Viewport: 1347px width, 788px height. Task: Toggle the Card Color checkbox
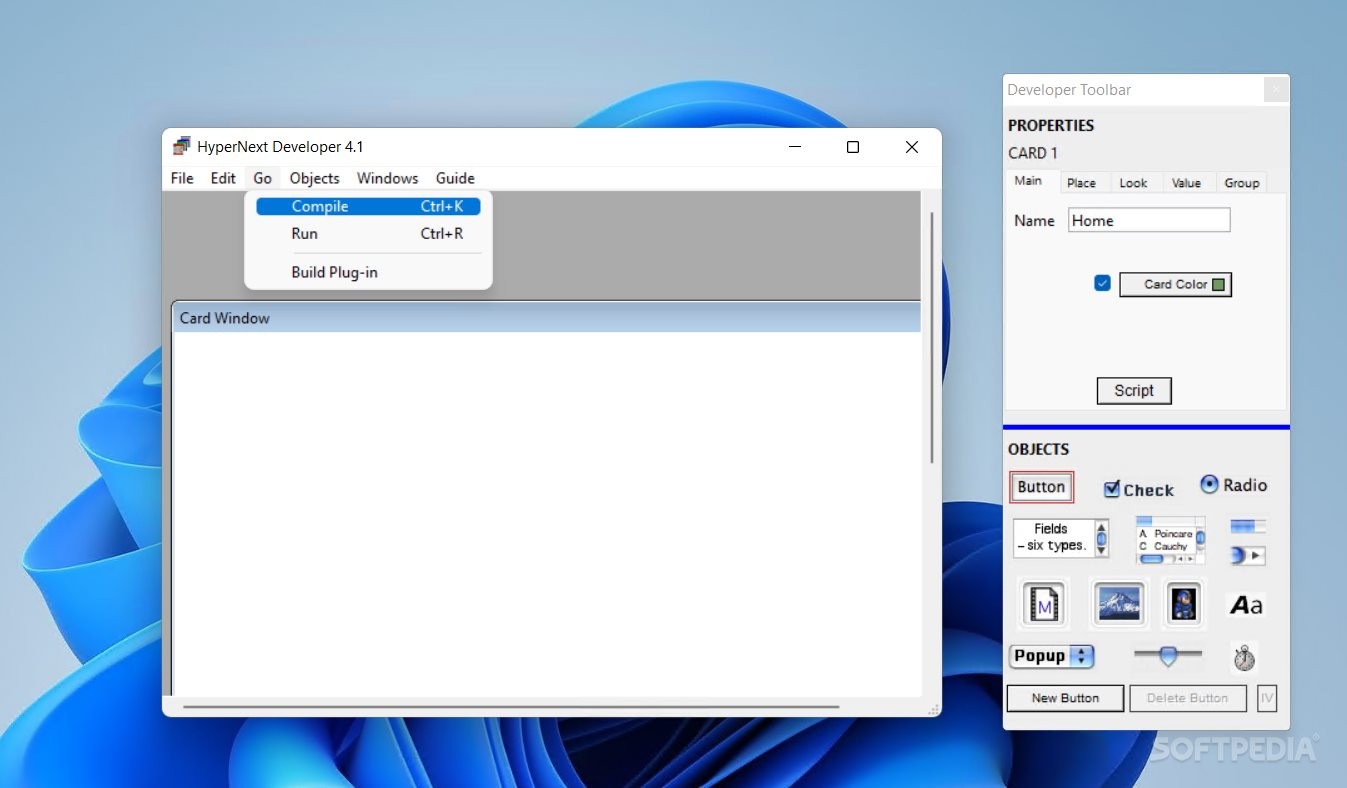1102,283
